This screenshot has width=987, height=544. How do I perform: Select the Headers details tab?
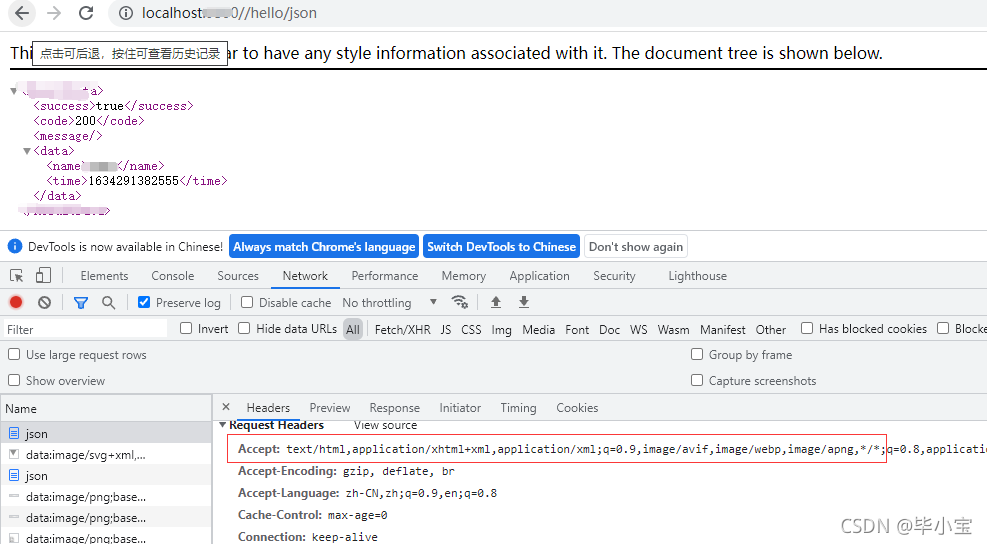tap(268, 408)
